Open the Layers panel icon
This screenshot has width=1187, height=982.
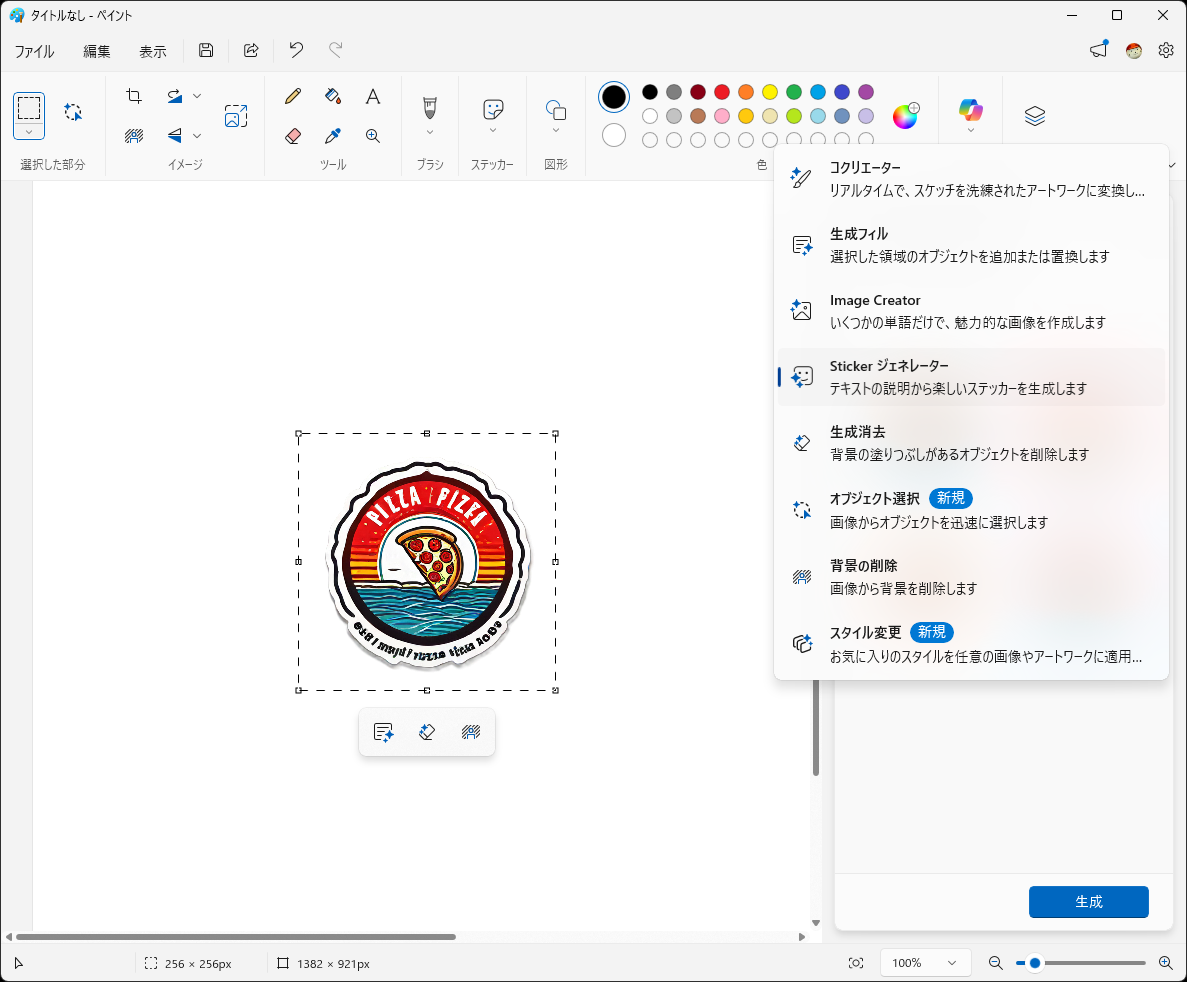(x=1035, y=116)
